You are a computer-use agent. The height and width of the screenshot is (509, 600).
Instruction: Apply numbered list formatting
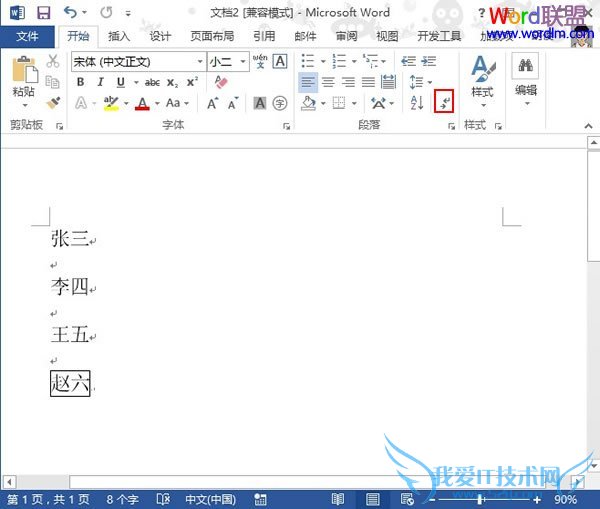click(x=339, y=61)
